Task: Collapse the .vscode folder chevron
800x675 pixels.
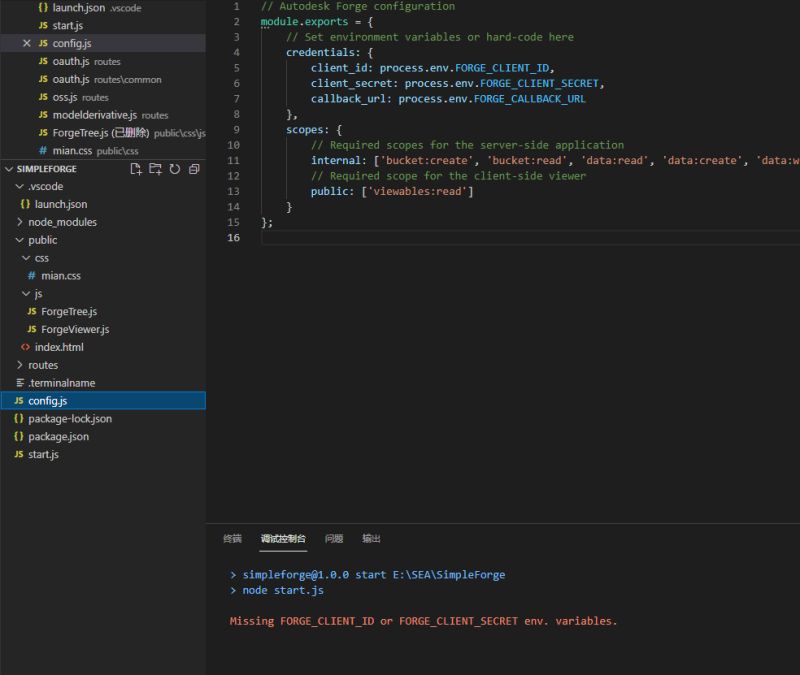Action: pos(19,186)
